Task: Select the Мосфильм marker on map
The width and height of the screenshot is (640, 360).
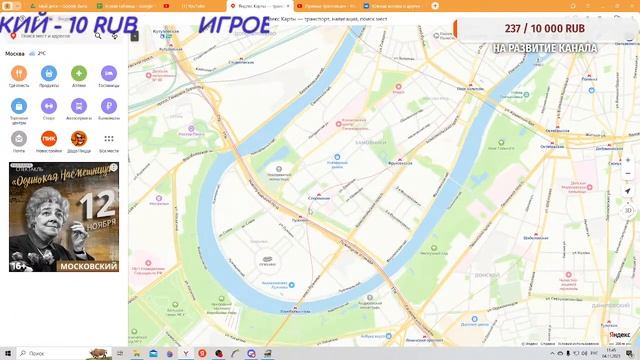Action: click(x=159, y=198)
